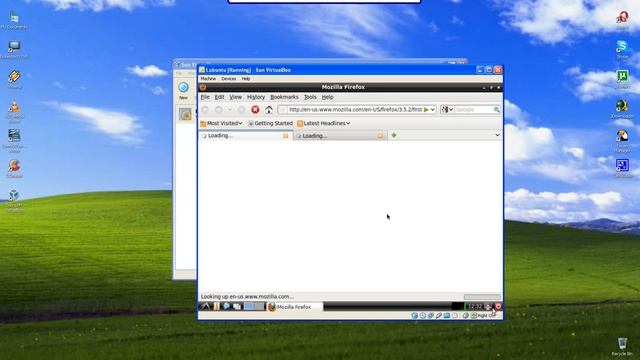640x360 pixels.
Task: Open the address bar URL history dropdown
Action: click(x=433, y=109)
